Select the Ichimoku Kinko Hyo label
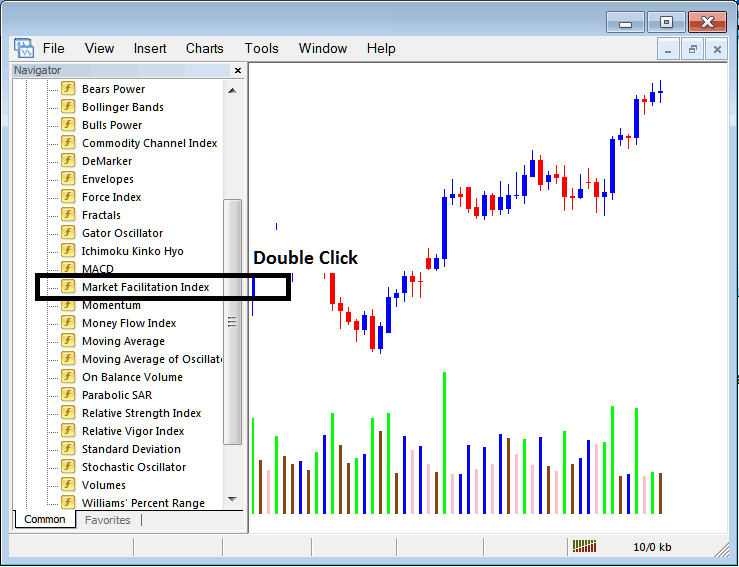Viewport: 739px width, 567px height. [132, 251]
